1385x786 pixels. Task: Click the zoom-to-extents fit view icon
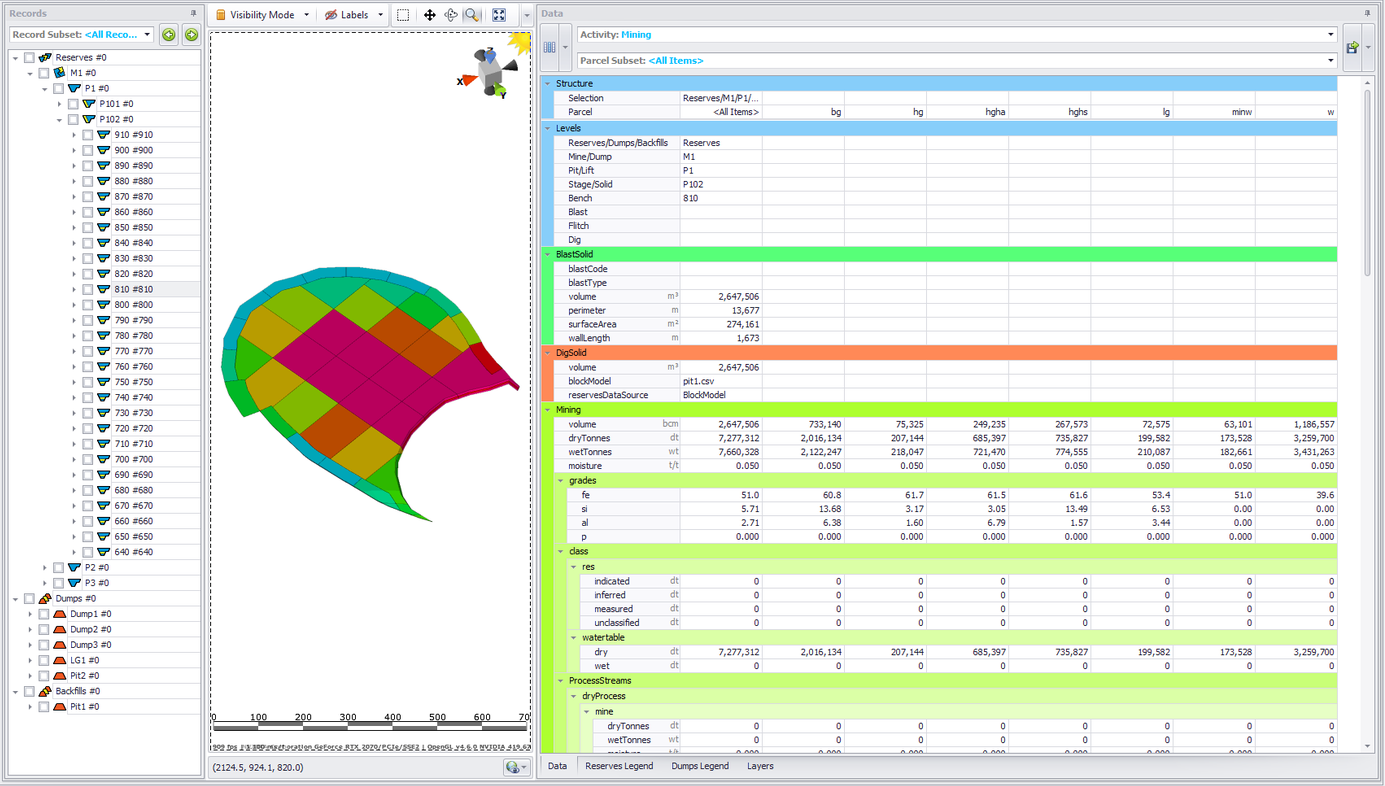(x=499, y=15)
